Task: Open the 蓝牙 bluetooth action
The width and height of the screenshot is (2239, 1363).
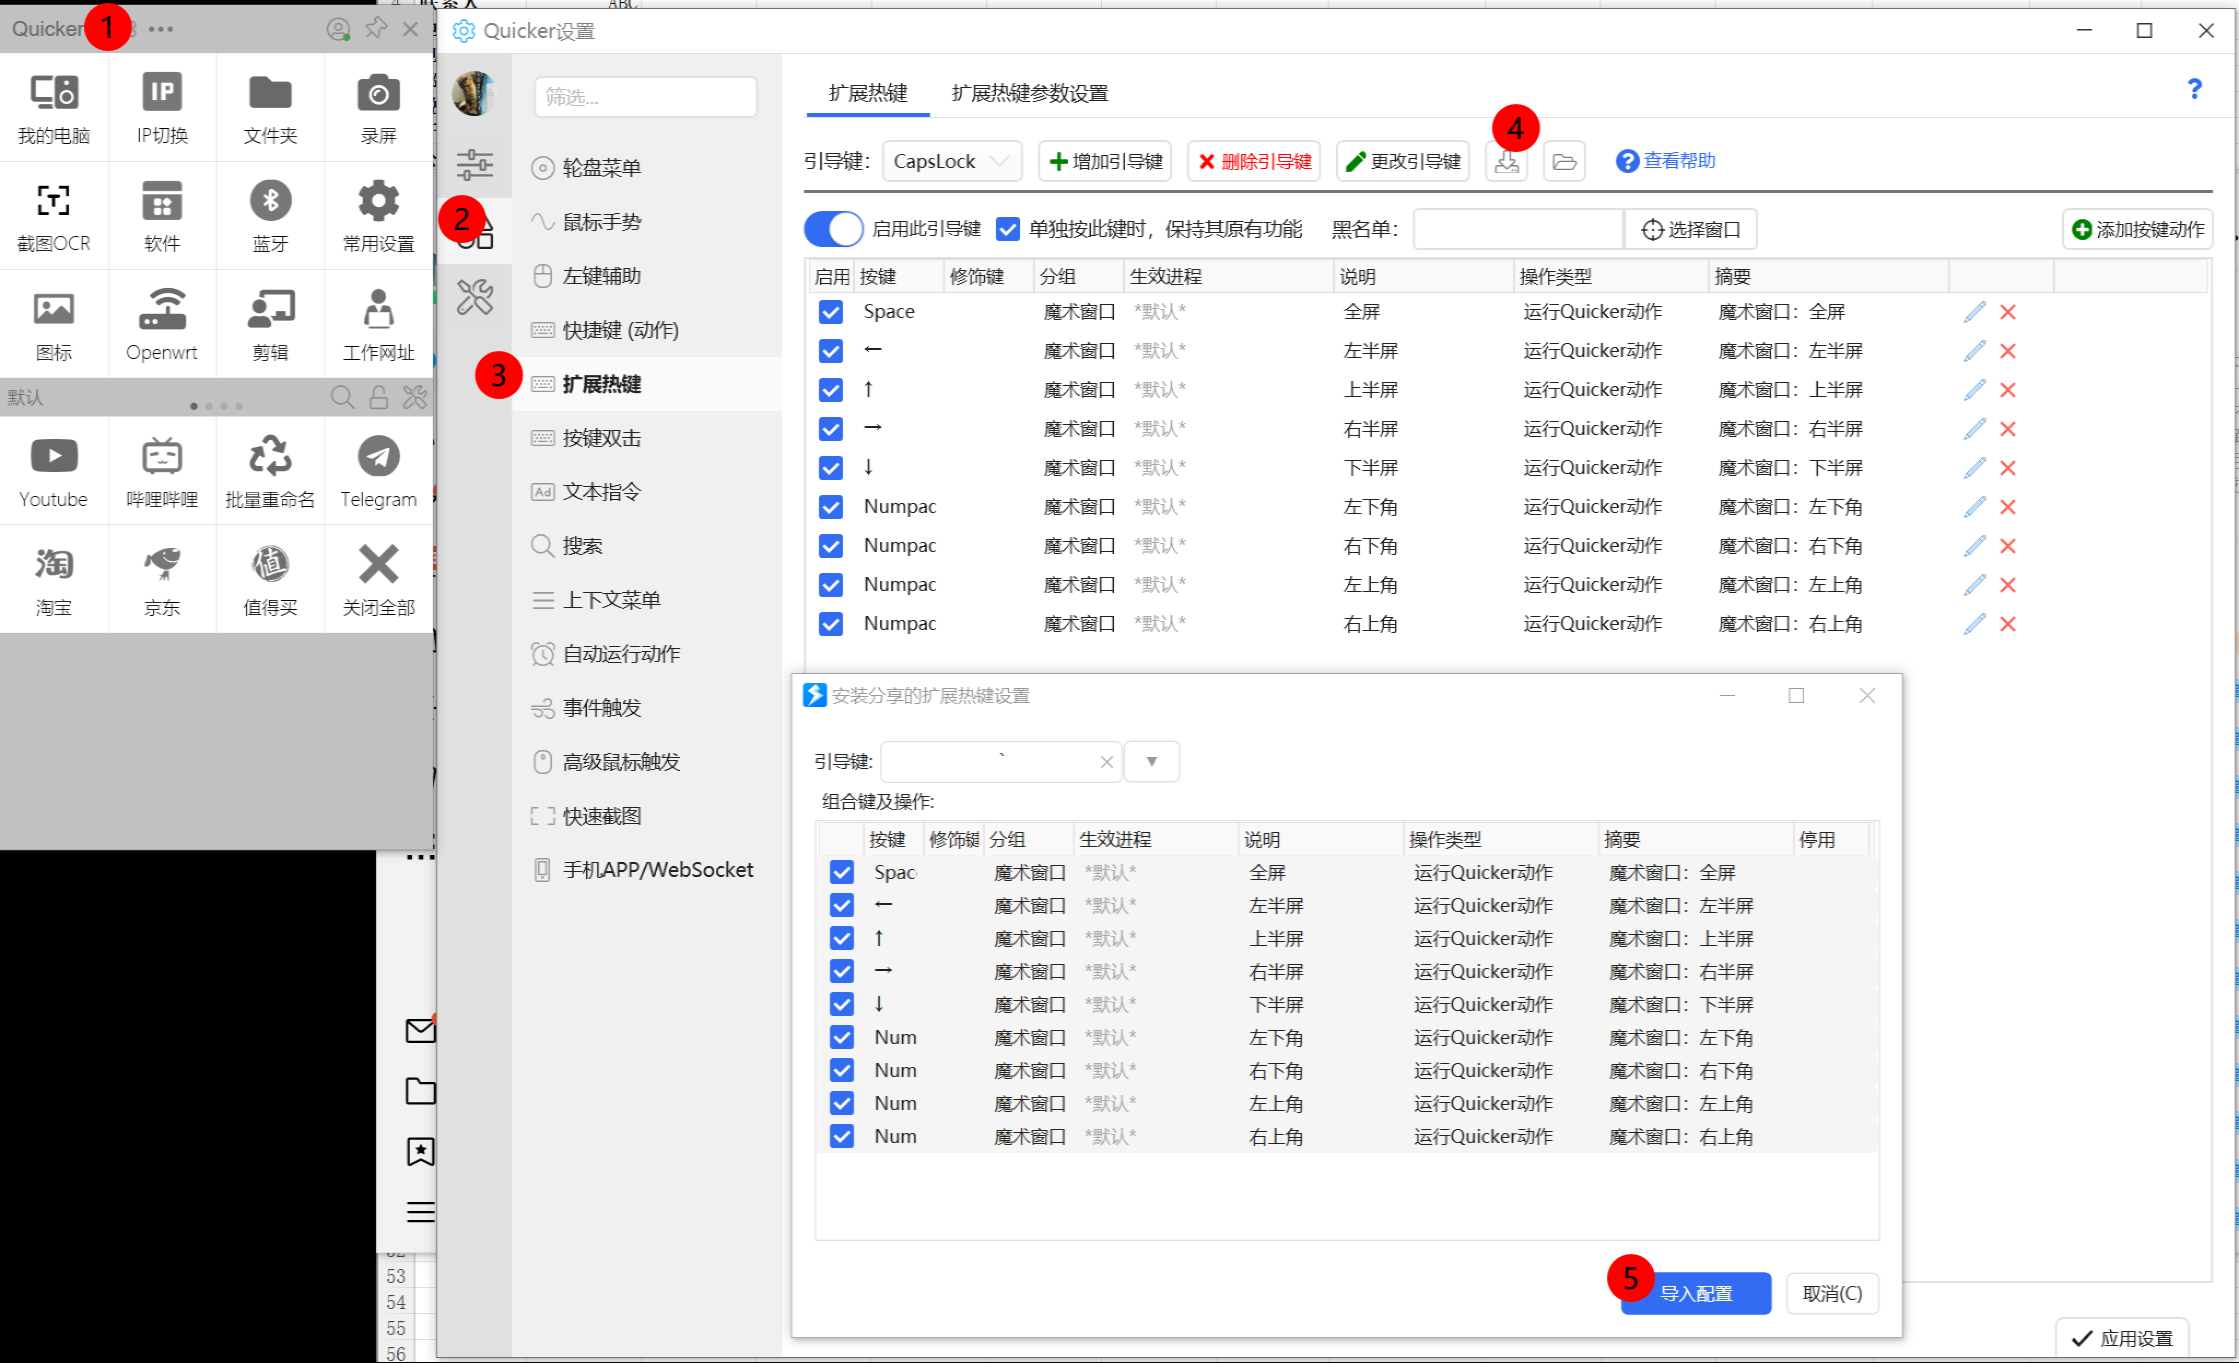Action: click(x=270, y=216)
